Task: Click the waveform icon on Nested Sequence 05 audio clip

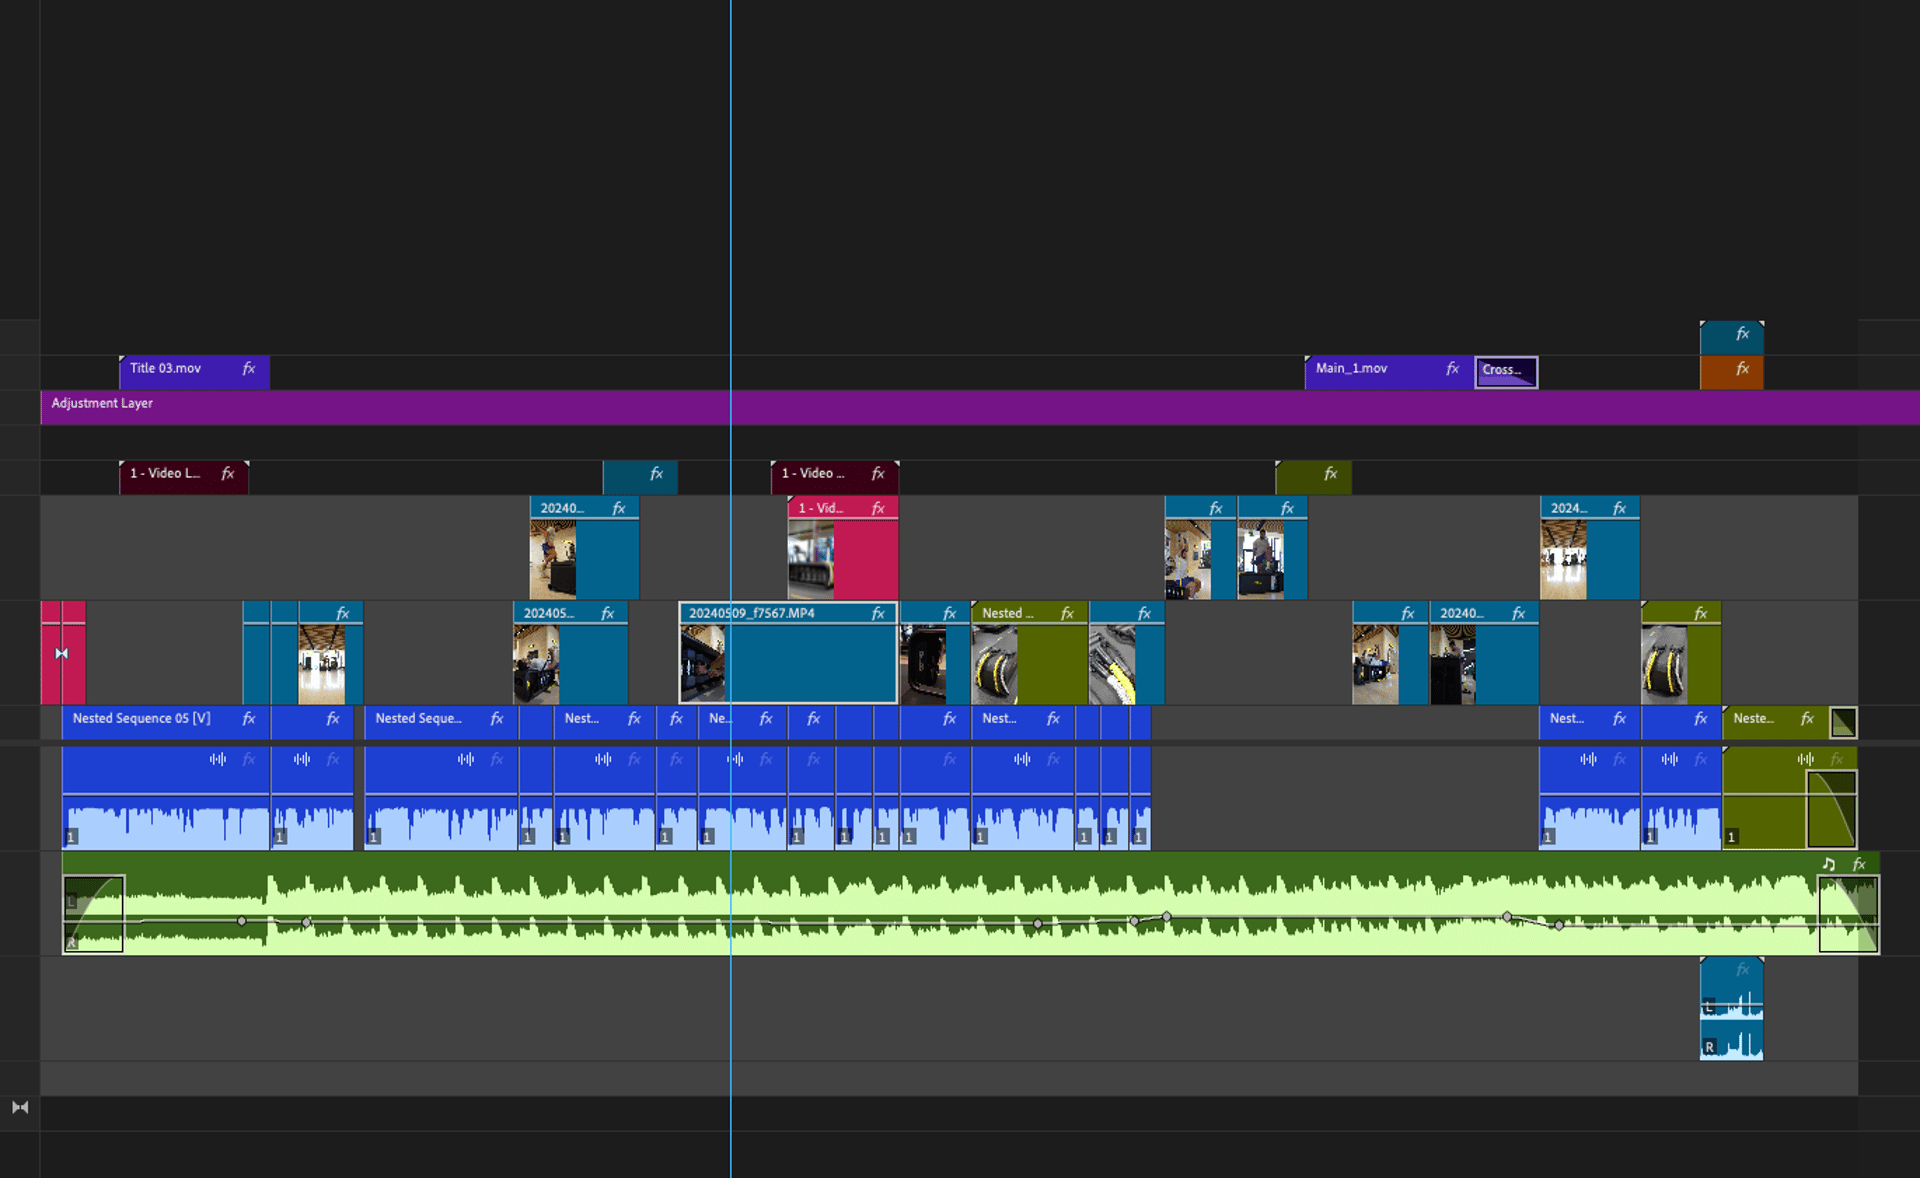Action: tap(218, 760)
